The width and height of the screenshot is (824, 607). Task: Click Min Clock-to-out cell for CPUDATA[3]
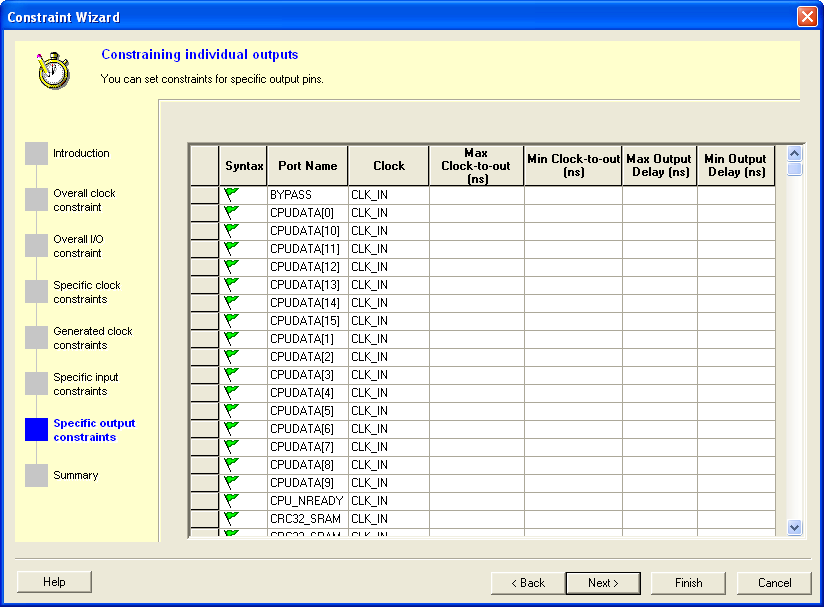[573, 375]
